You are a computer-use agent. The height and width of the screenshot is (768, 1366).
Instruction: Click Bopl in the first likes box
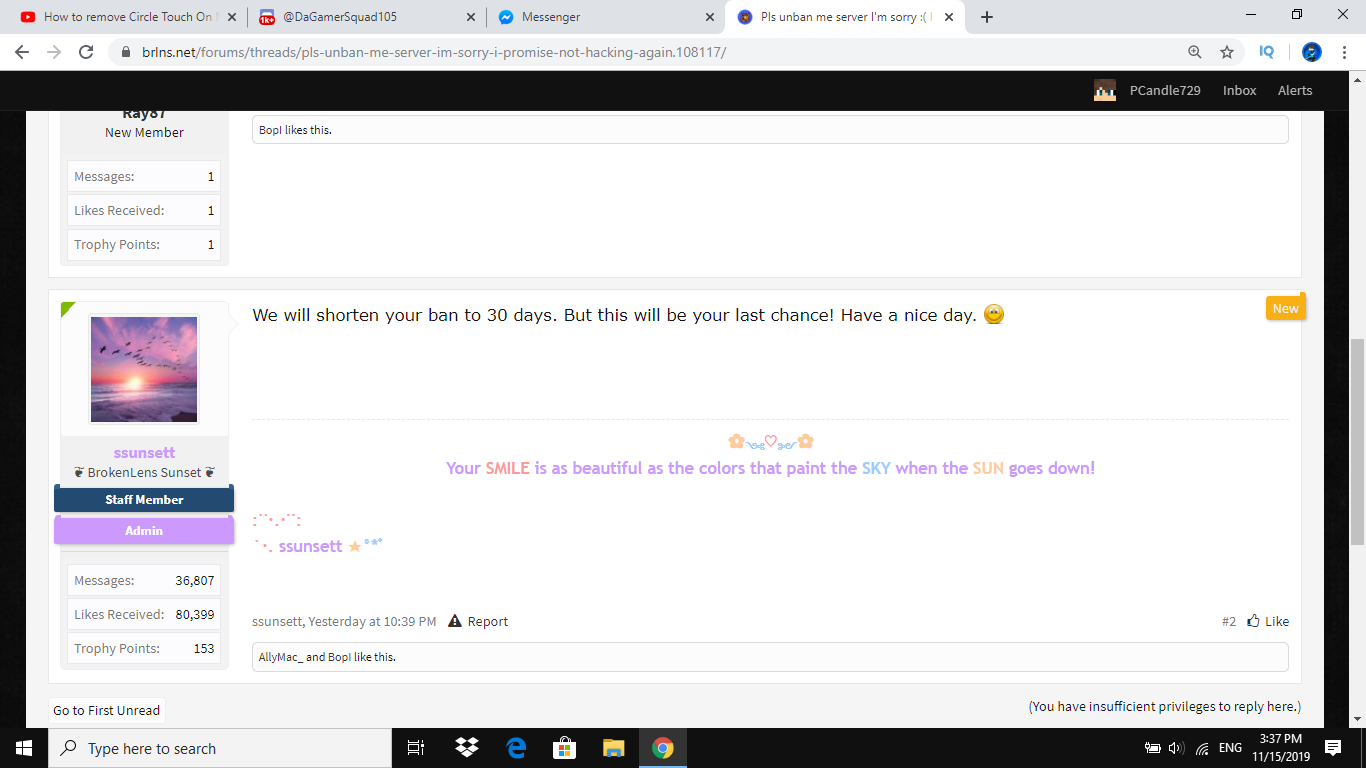point(270,130)
